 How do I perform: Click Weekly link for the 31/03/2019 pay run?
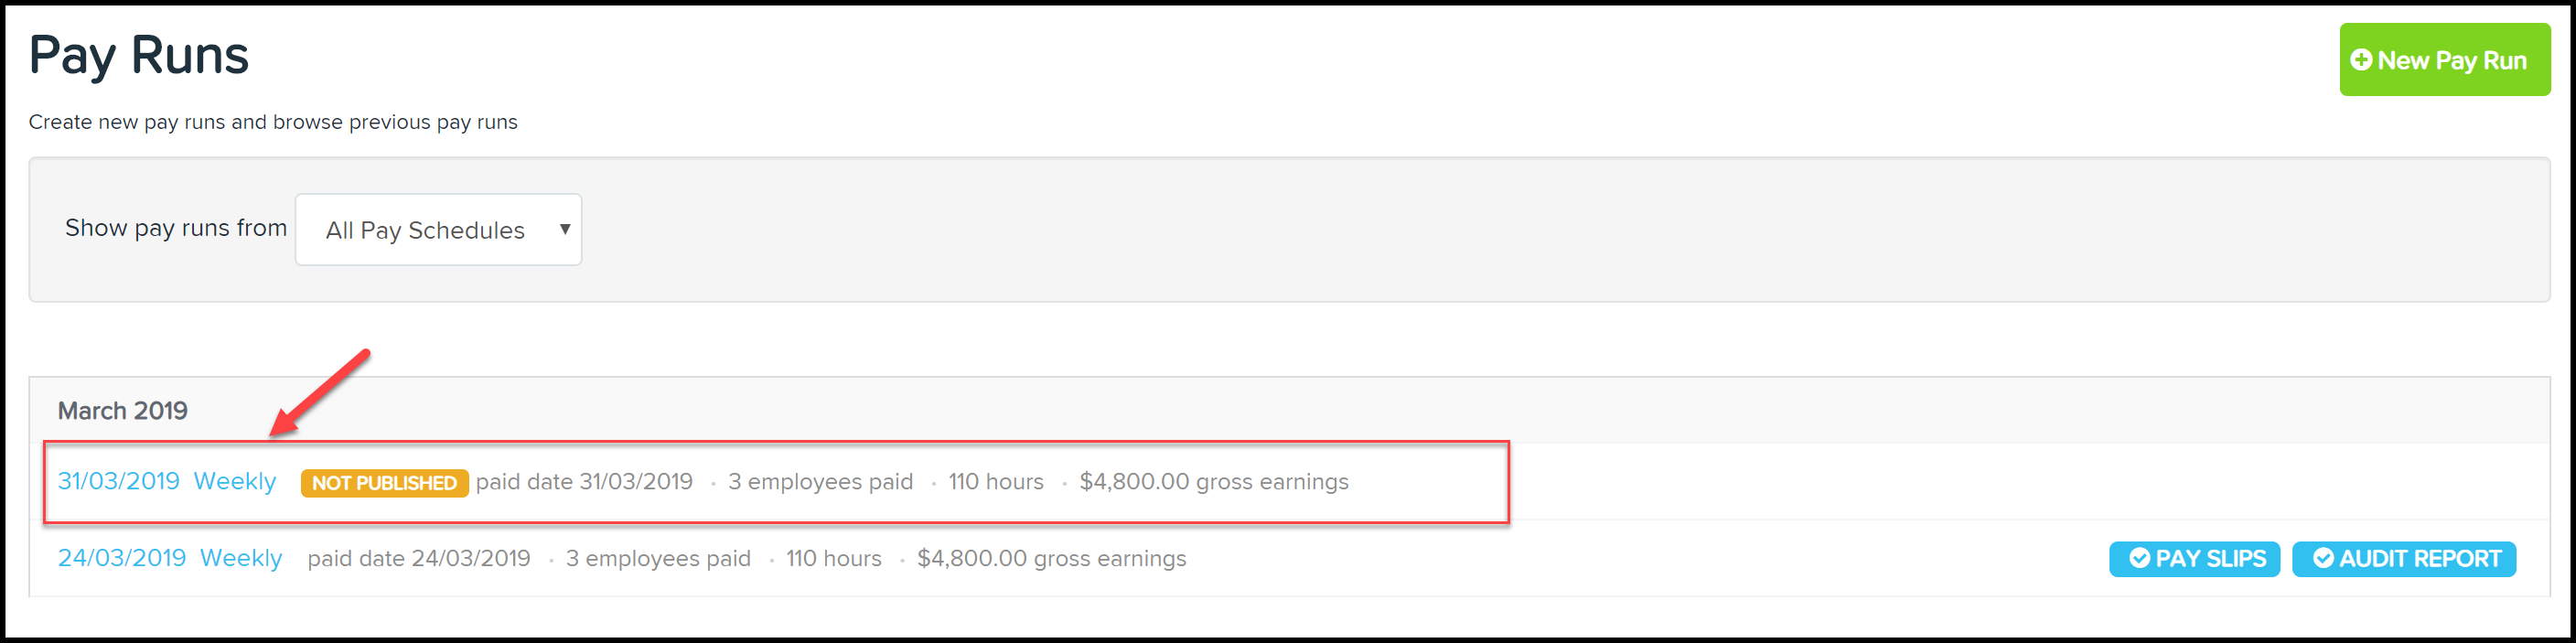tap(235, 481)
